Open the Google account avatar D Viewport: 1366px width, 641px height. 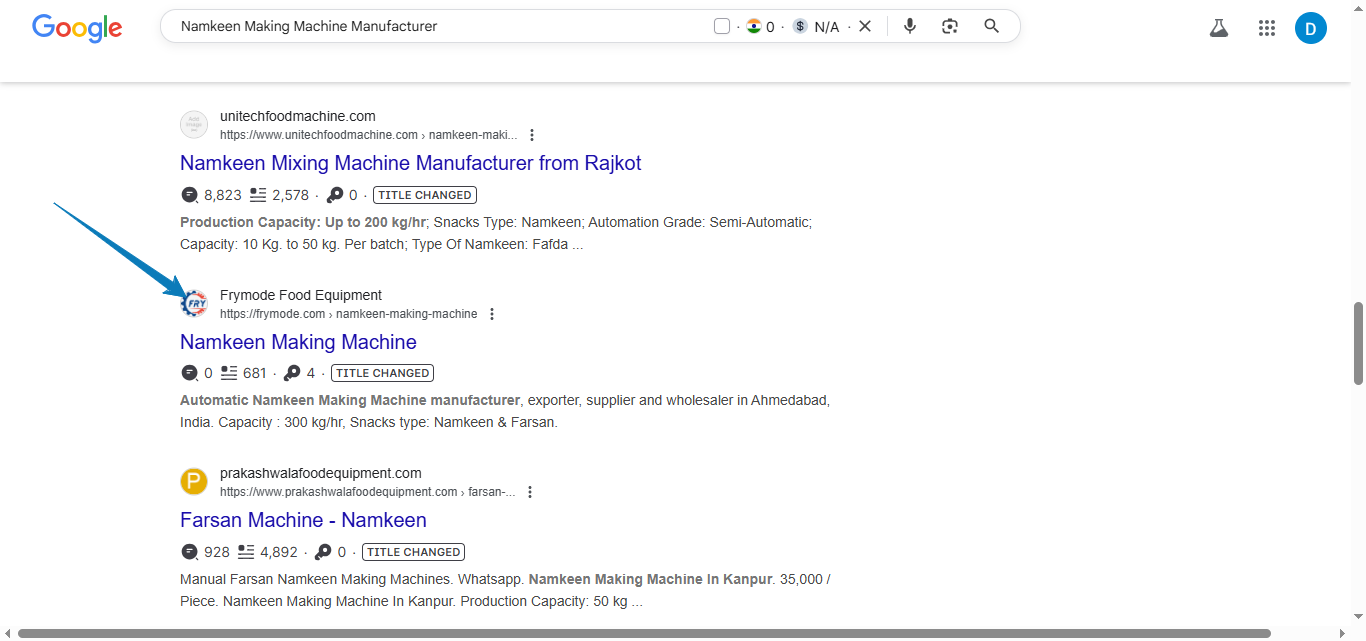pos(1310,28)
